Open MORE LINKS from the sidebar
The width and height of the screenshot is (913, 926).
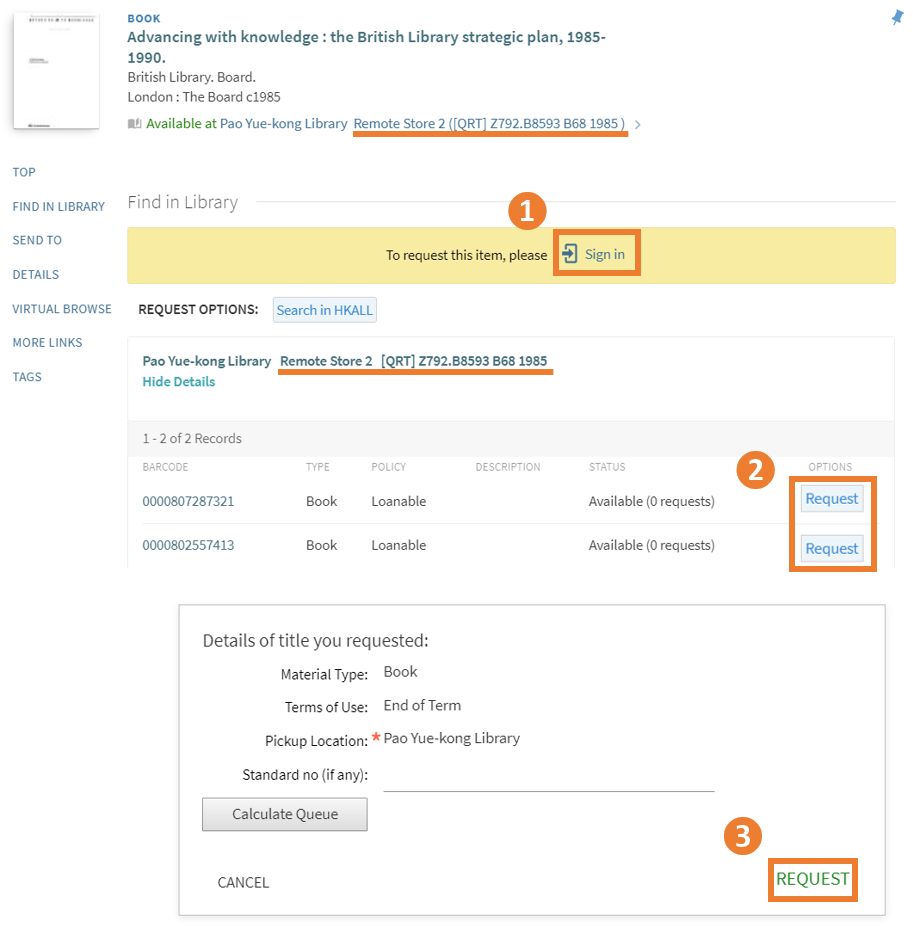[47, 342]
